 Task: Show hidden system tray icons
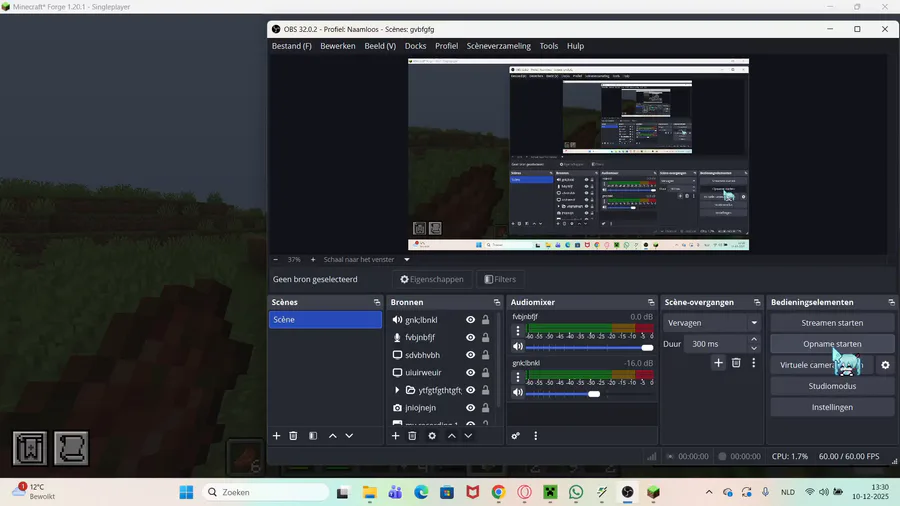pos(709,492)
